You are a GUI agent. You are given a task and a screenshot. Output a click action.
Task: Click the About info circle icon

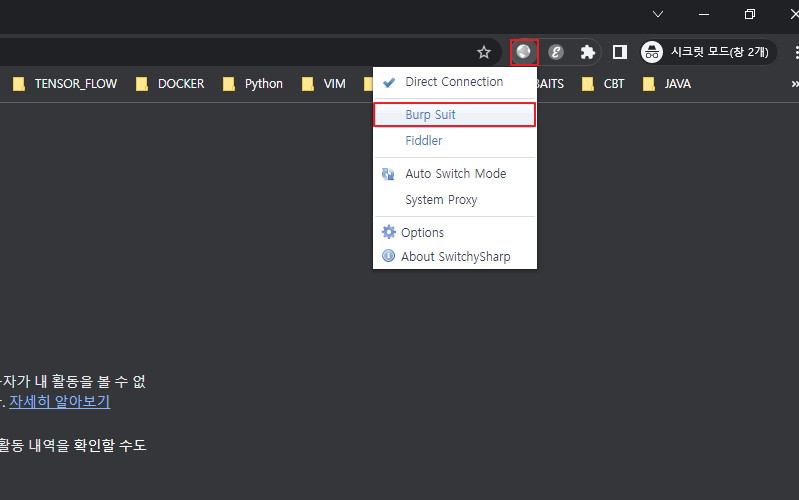[388, 256]
